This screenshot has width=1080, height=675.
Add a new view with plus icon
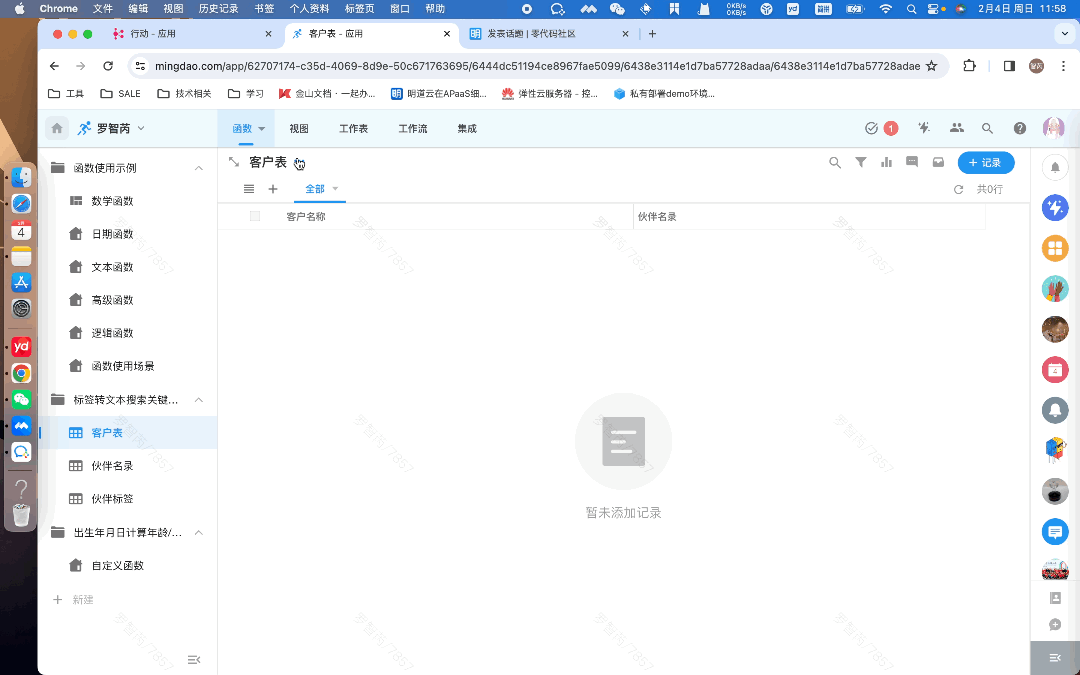click(273, 189)
